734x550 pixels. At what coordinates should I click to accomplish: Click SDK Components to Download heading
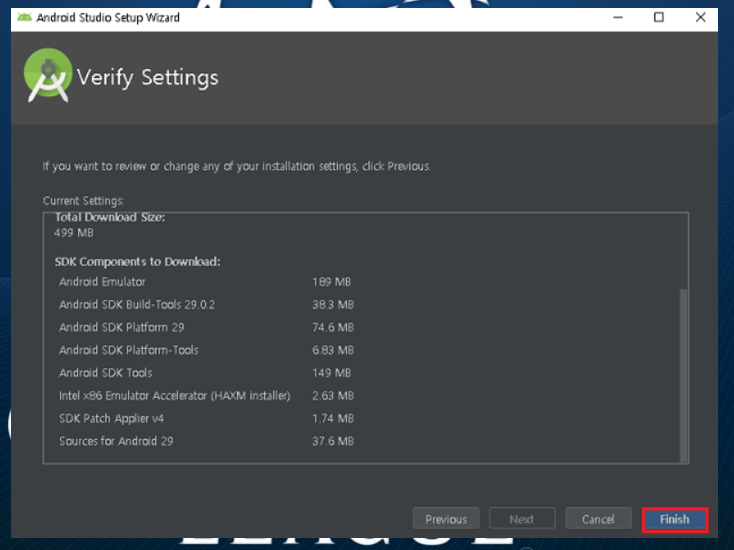138,262
